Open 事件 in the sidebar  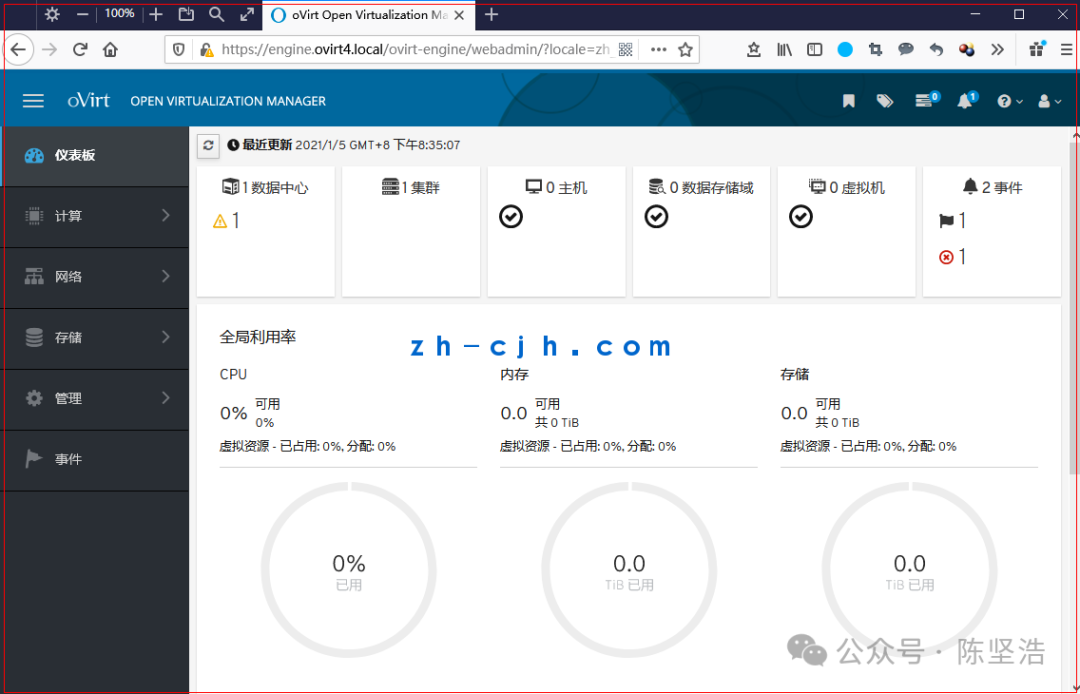[94, 459]
